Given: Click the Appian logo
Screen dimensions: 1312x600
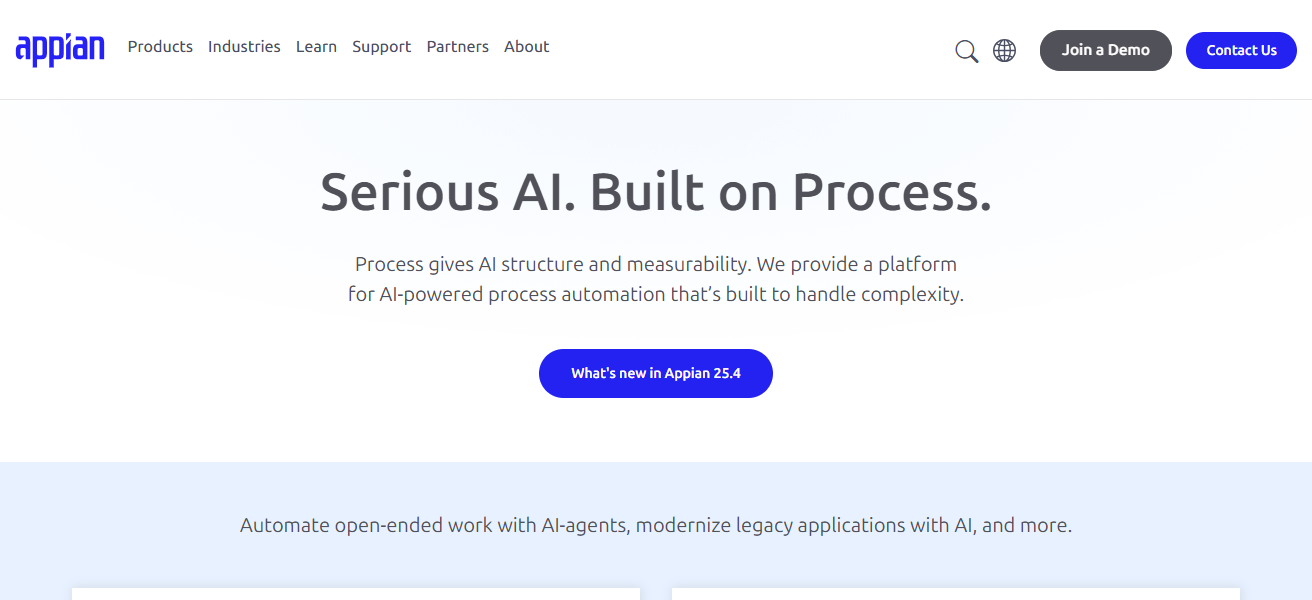Looking at the screenshot, I should coord(60,49).
